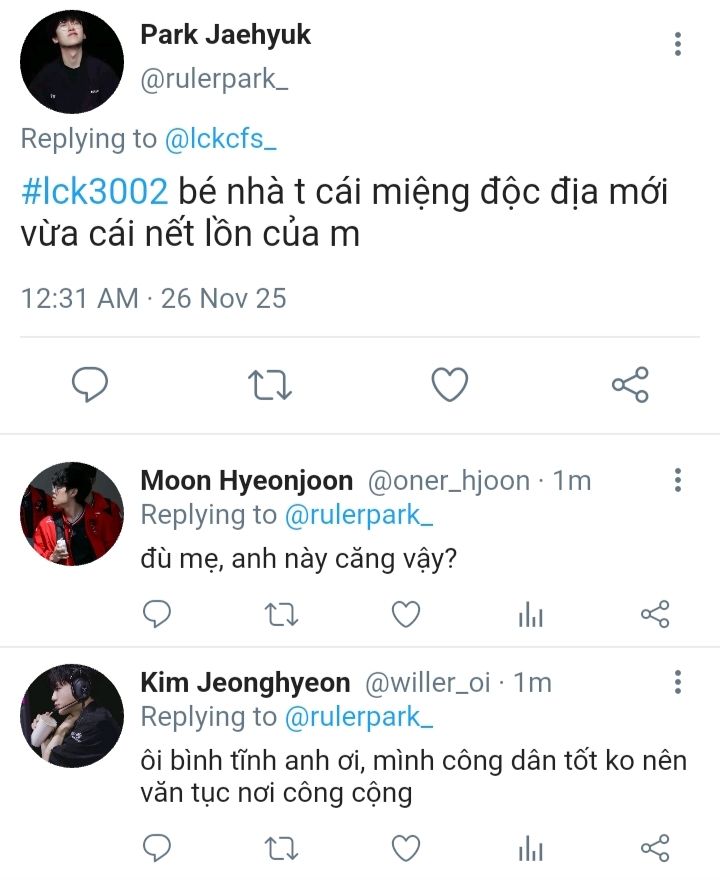Viewport: 720px width, 880px height.
Task: Share Moon Hyeonjoon's reply
Action: point(654,614)
